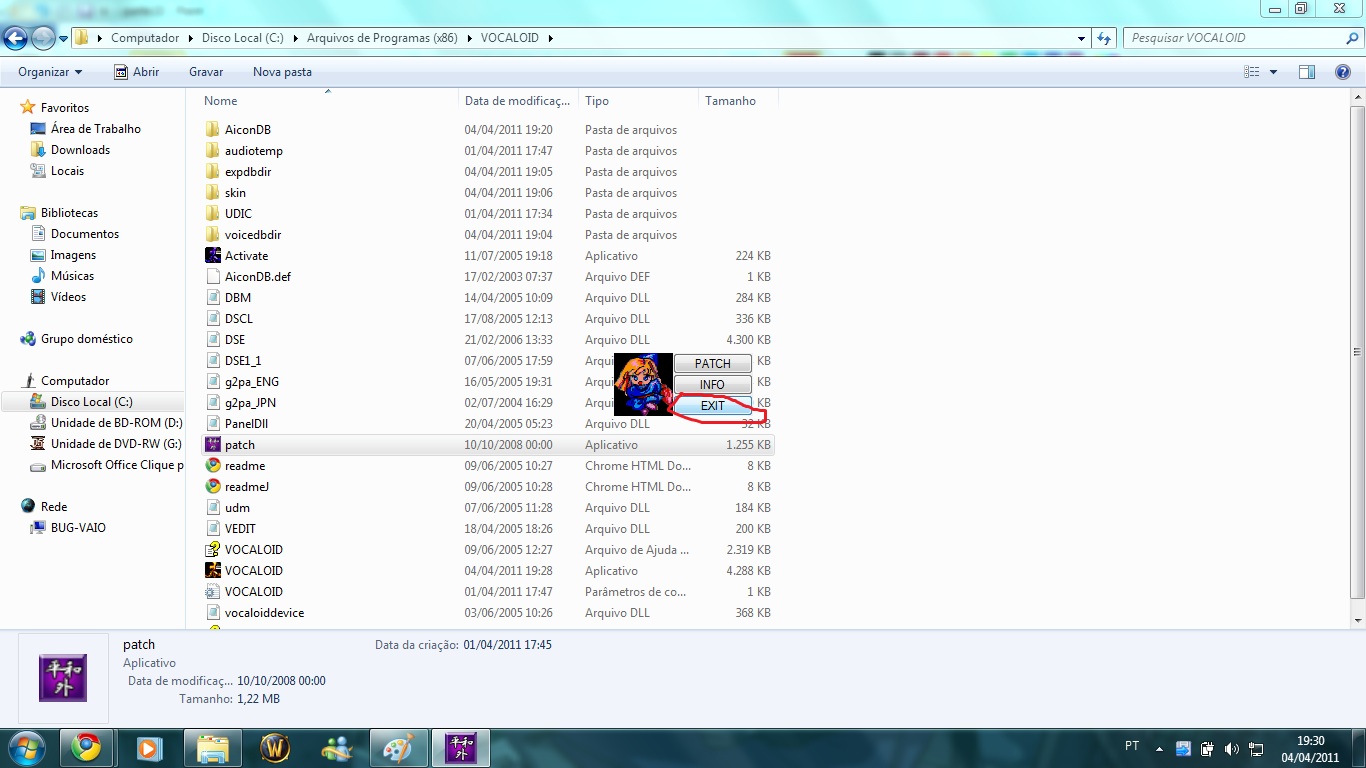
Task: Click the patcher character image
Action: tap(643, 384)
